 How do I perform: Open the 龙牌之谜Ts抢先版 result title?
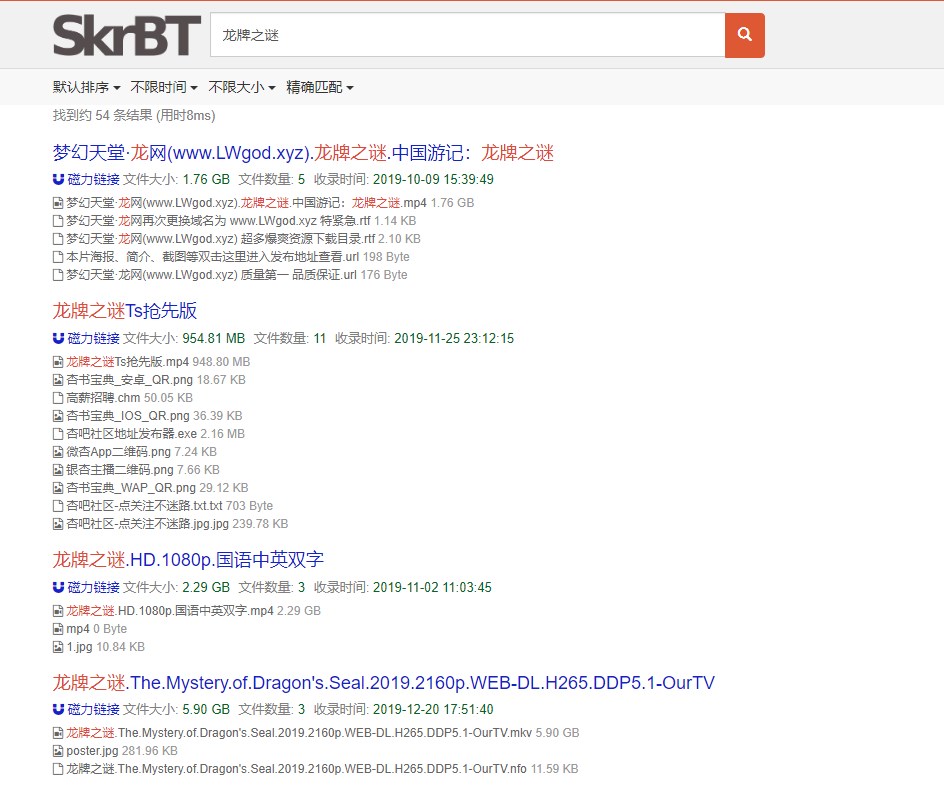[125, 311]
